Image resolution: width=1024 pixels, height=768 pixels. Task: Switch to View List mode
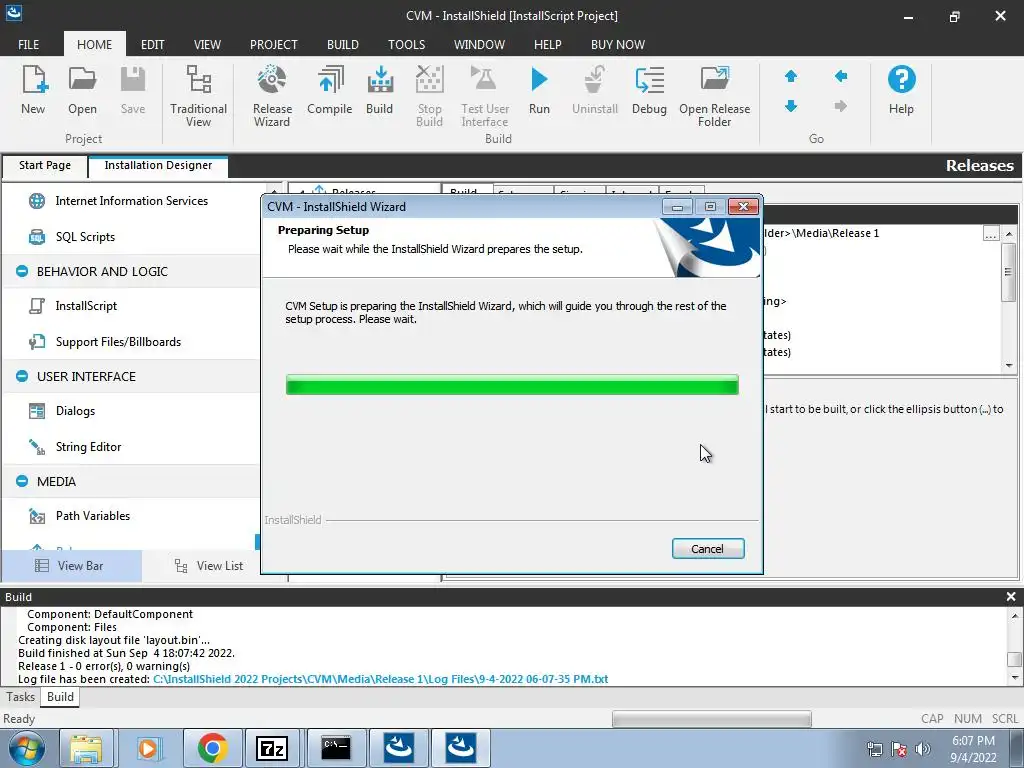pyautogui.click(x=209, y=566)
